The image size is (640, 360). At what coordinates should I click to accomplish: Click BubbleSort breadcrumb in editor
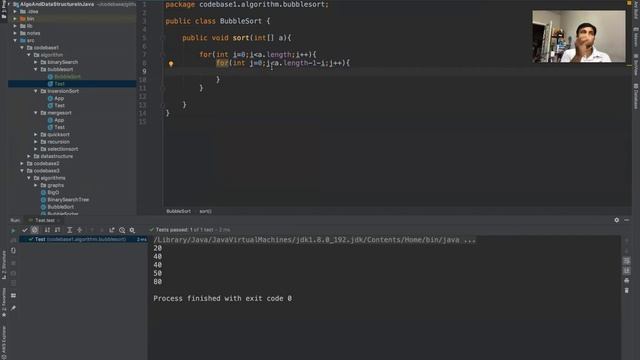click(178, 211)
